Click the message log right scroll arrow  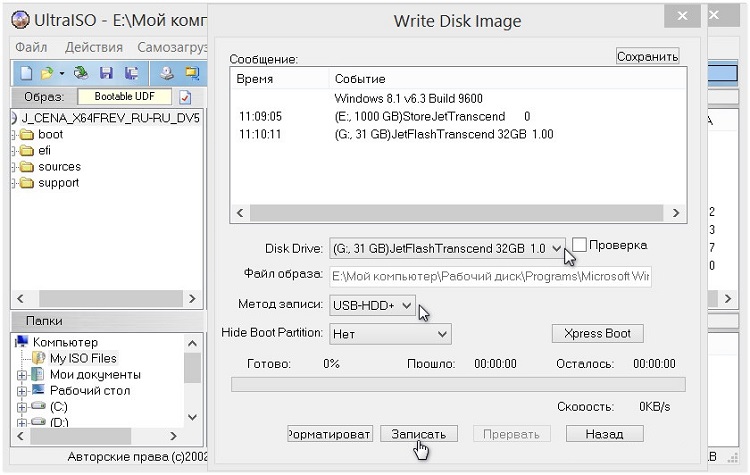tap(675, 213)
